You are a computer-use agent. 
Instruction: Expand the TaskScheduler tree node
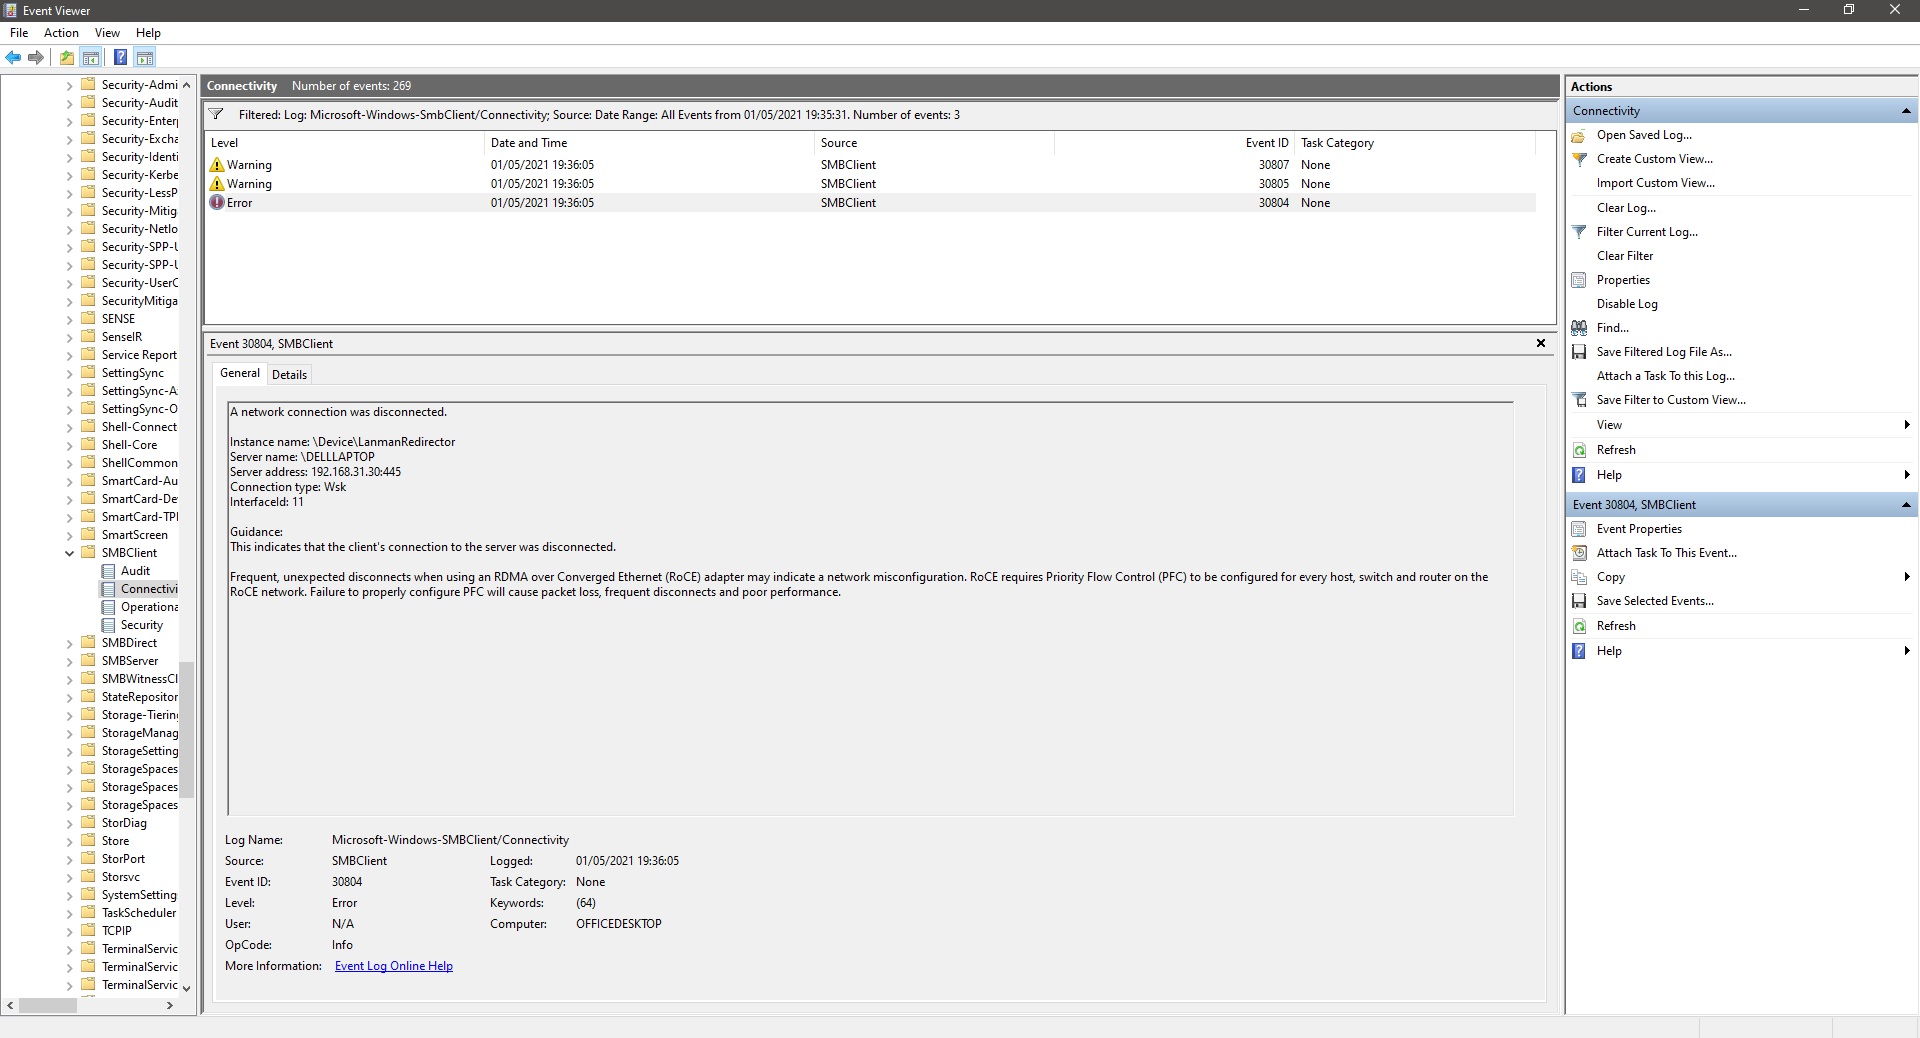(69, 913)
